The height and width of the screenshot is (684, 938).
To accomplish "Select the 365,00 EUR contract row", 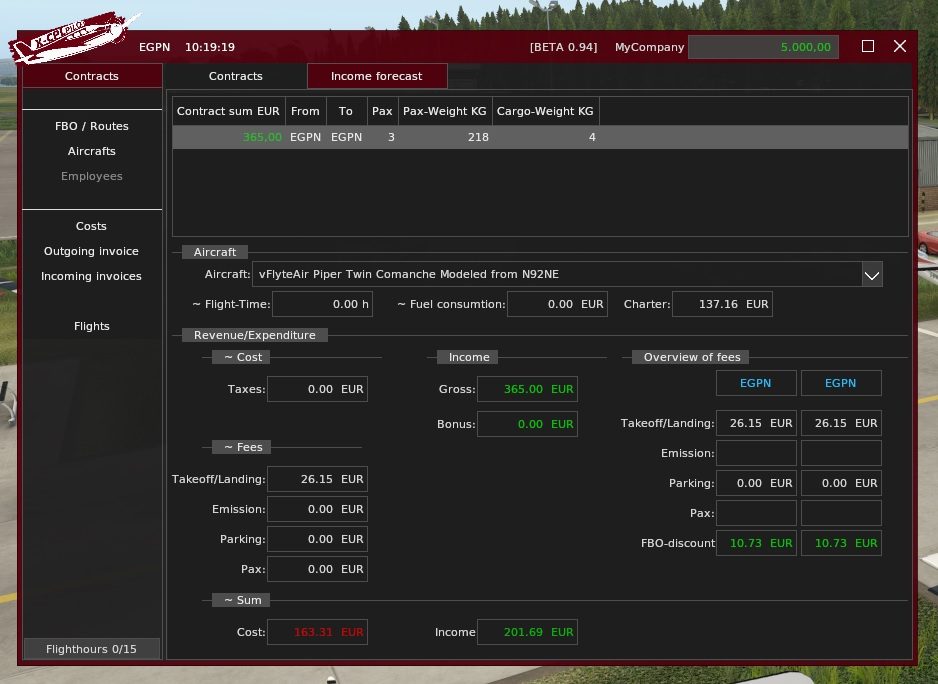I will (x=540, y=137).
